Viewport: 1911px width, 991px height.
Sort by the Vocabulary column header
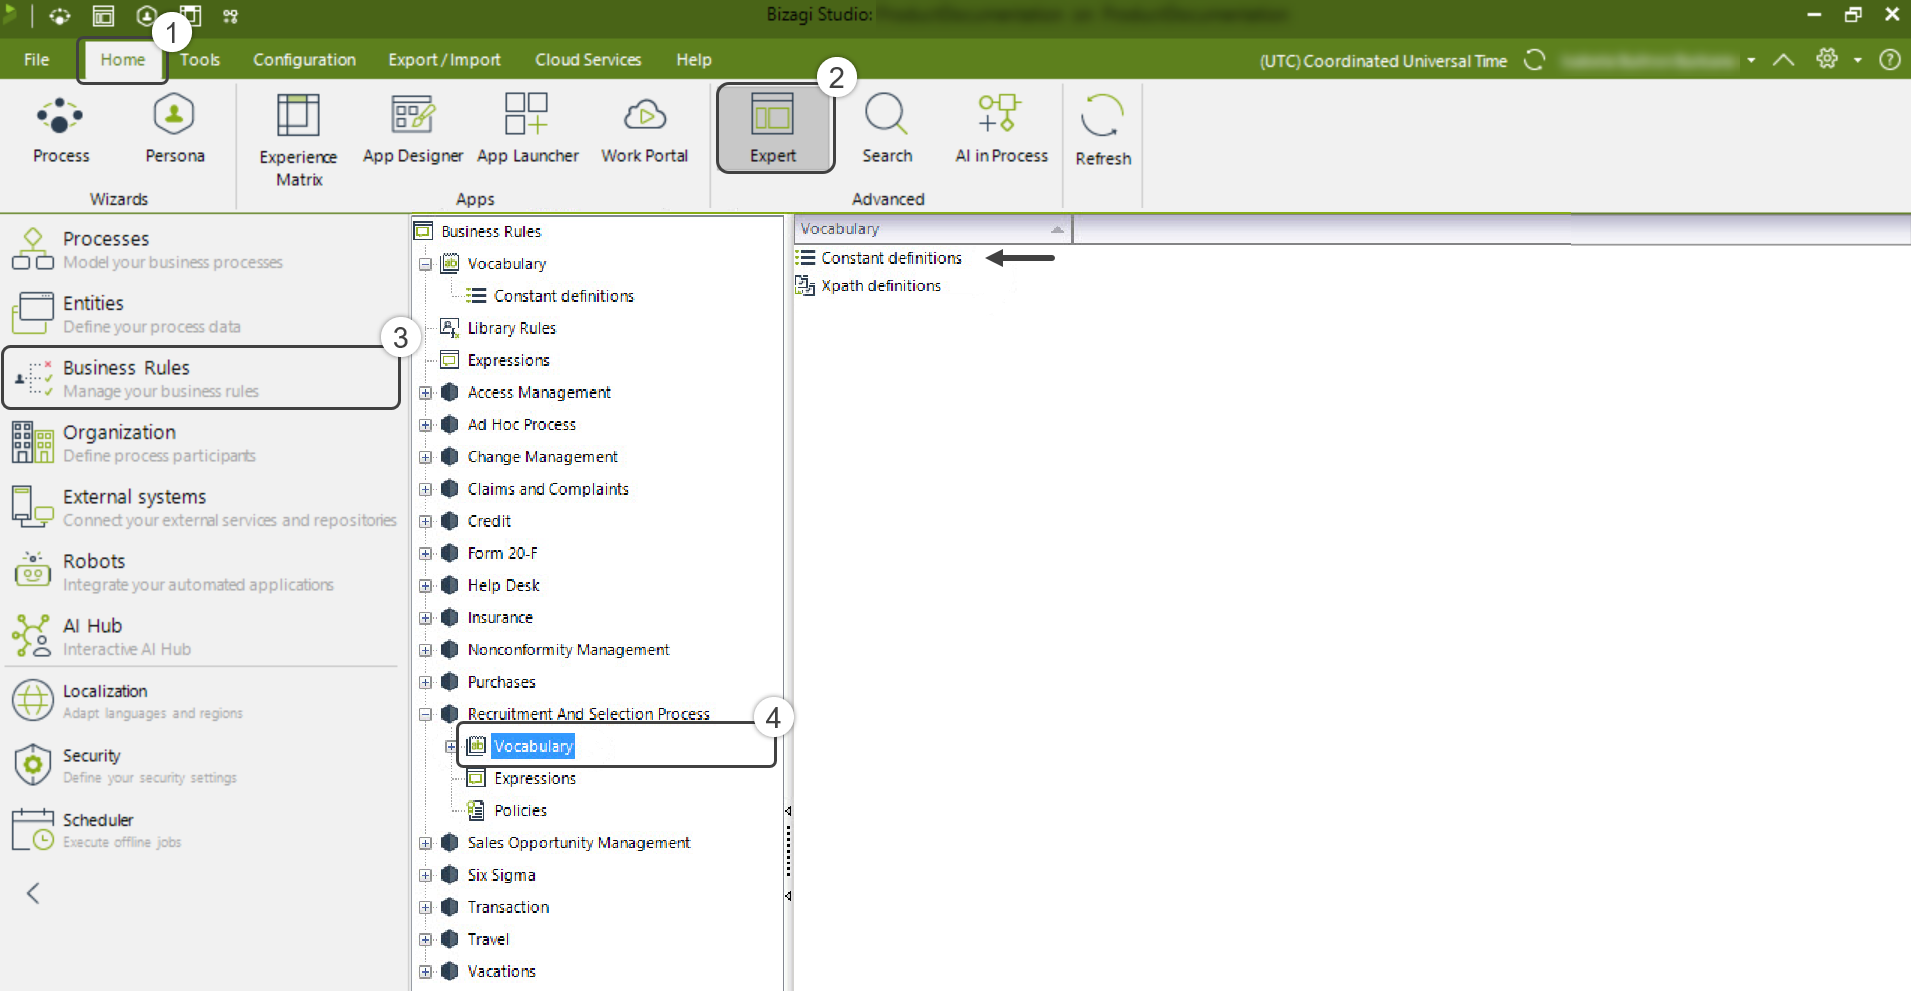pyautogui.click(x=931, y=229)
